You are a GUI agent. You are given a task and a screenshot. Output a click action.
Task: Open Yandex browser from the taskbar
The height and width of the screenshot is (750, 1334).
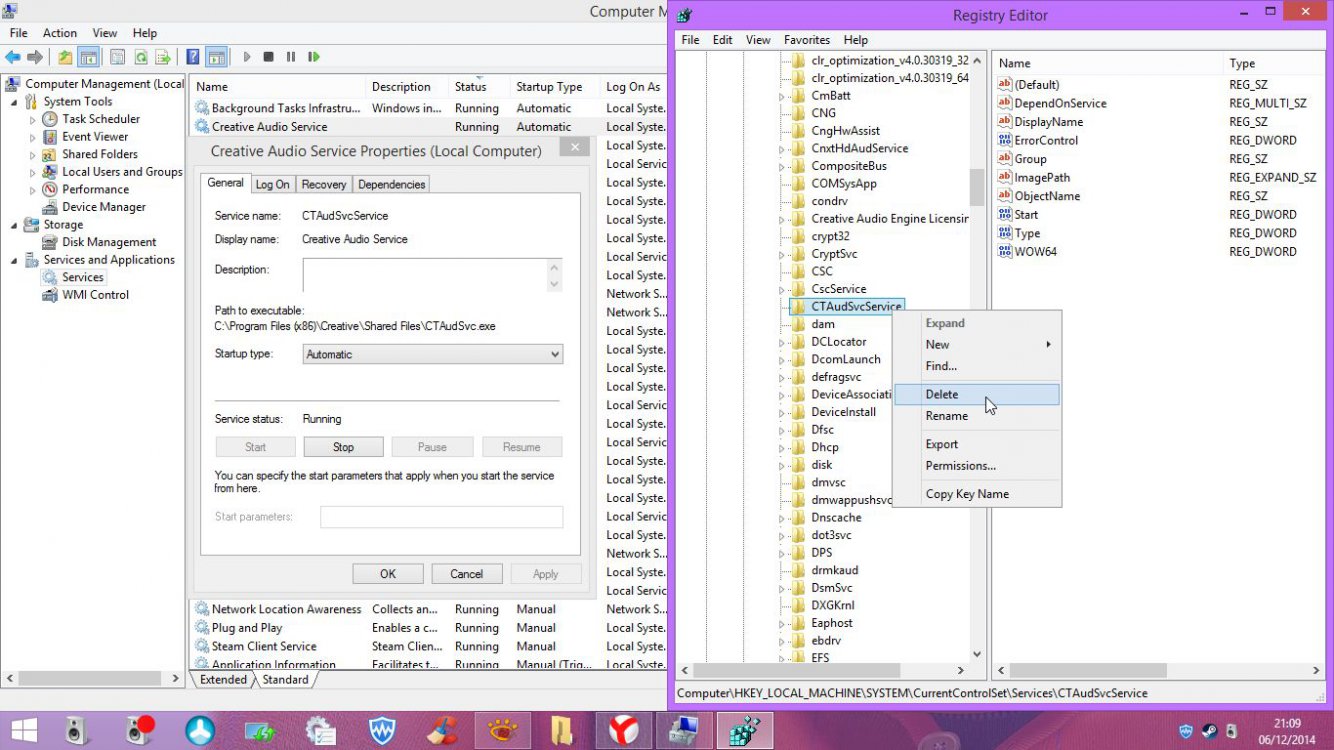pos(624,730)
